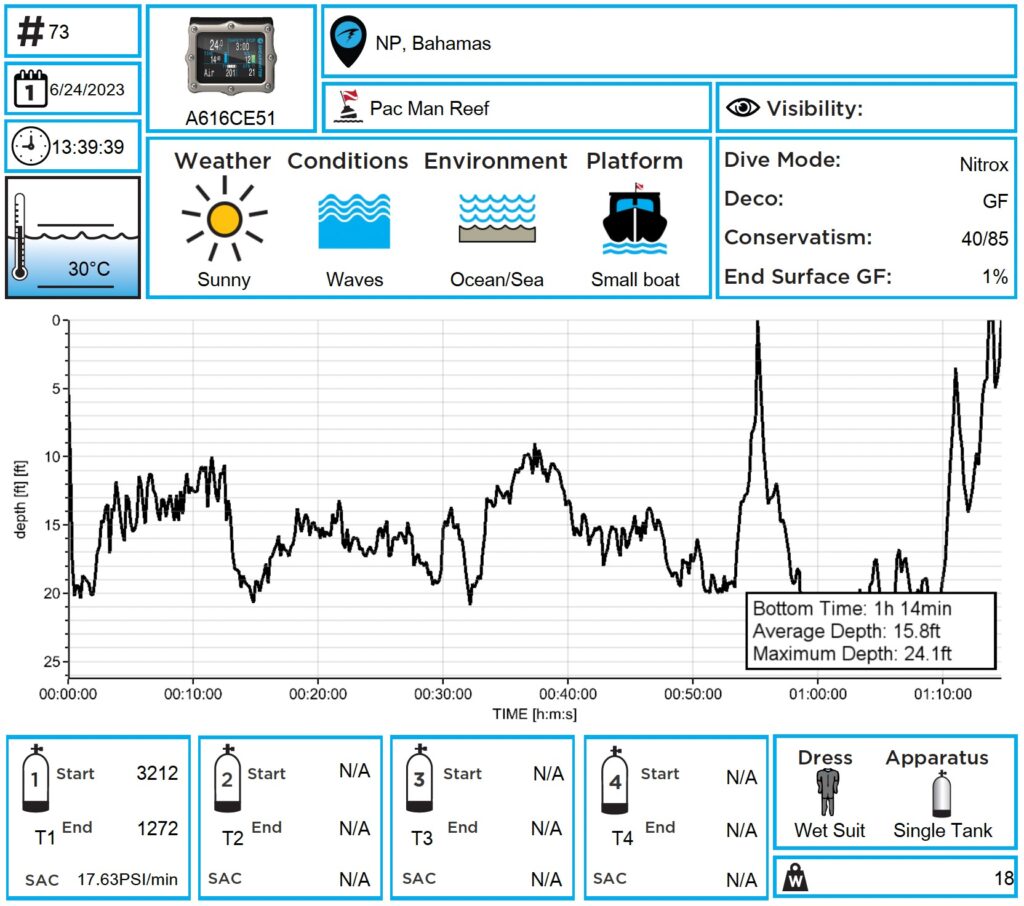Click the Bottom Time summary box
Viewport: 1024px width, 906px height.
[x=870, y=631]
